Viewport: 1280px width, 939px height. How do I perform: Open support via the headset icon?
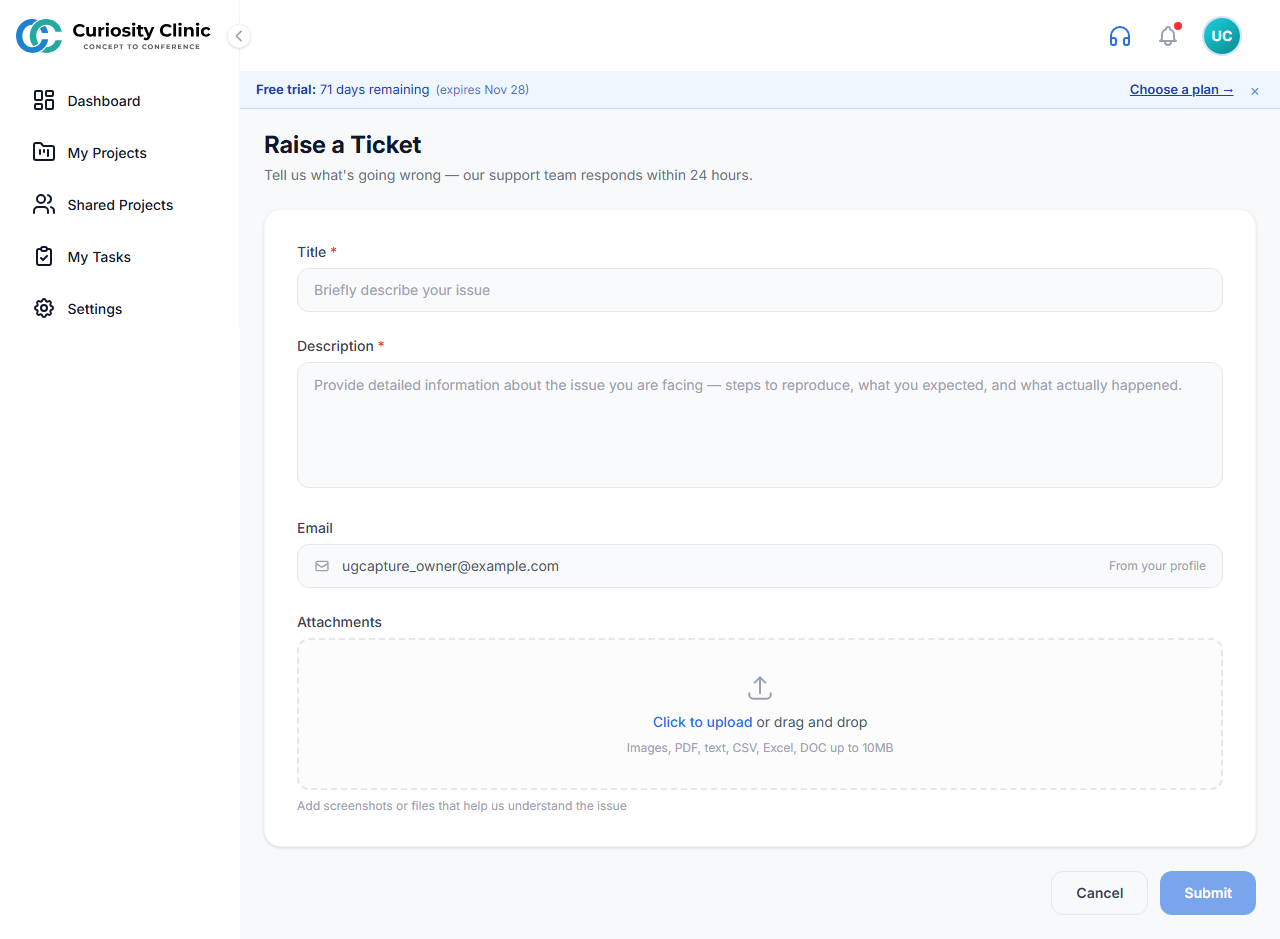1120,36
